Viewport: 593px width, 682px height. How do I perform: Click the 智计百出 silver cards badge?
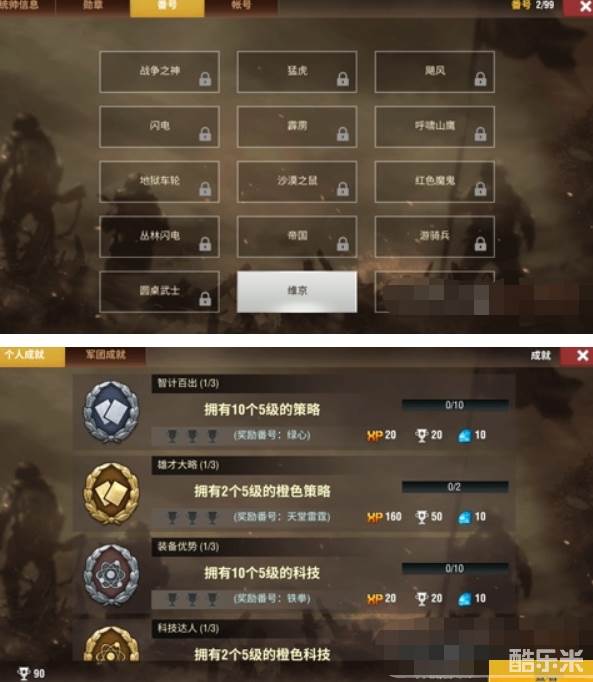[x=111, y=411]
